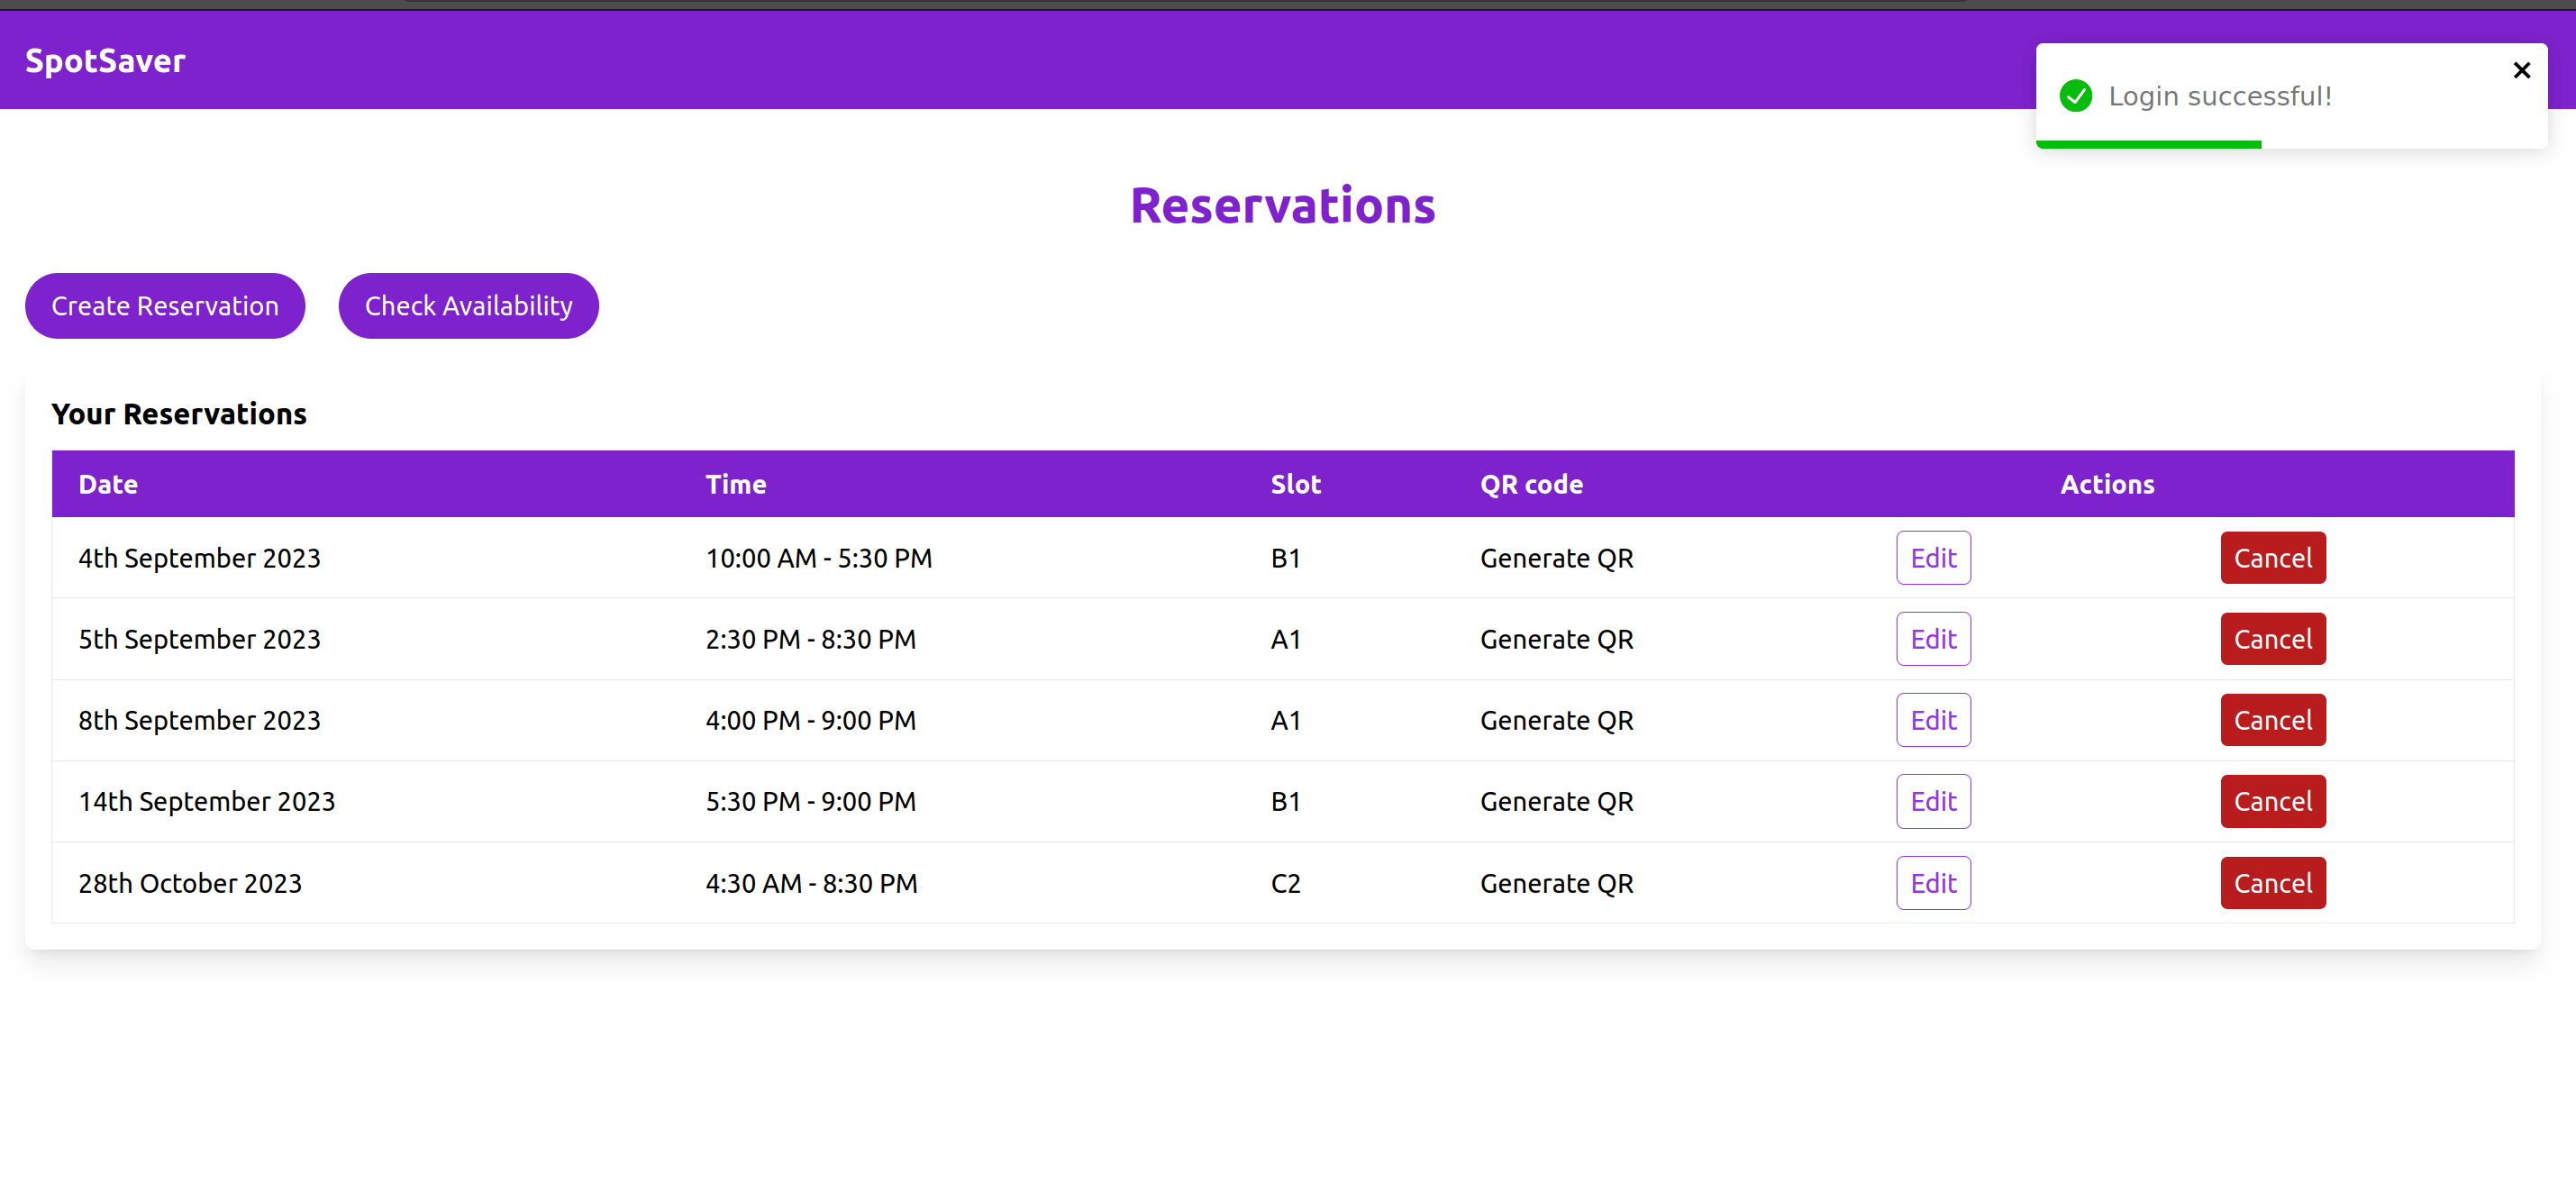Edit the 4th September 2023 reservation
2576x1201 pixels.
(1932, 558)
